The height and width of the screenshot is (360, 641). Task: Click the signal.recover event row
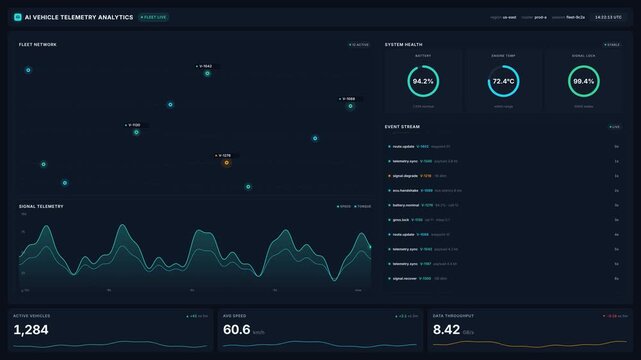click(503, 279)
